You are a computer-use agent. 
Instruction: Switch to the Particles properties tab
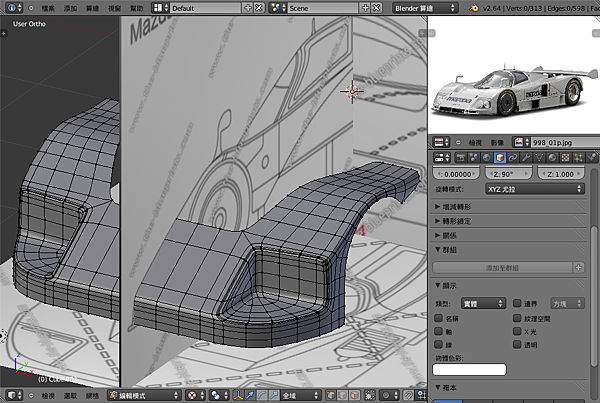(x=578, y=157)
